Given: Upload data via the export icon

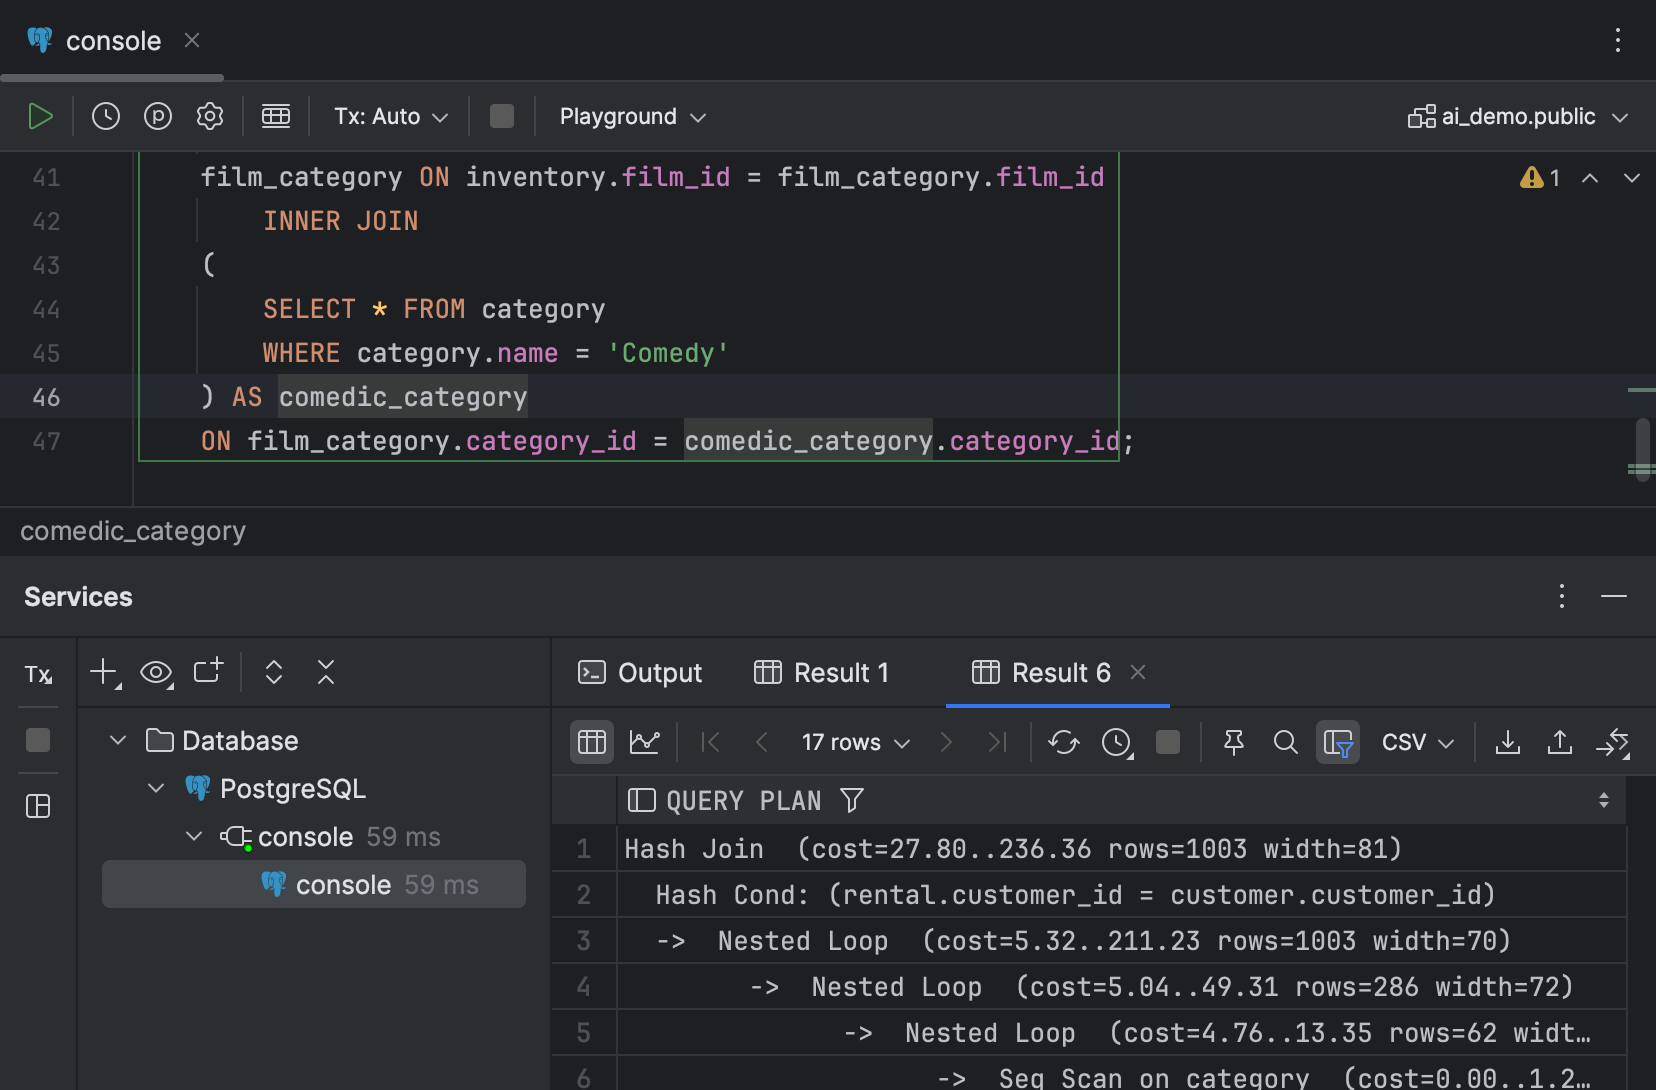Looking at the screenshot, I should (x=1560, y=742).
